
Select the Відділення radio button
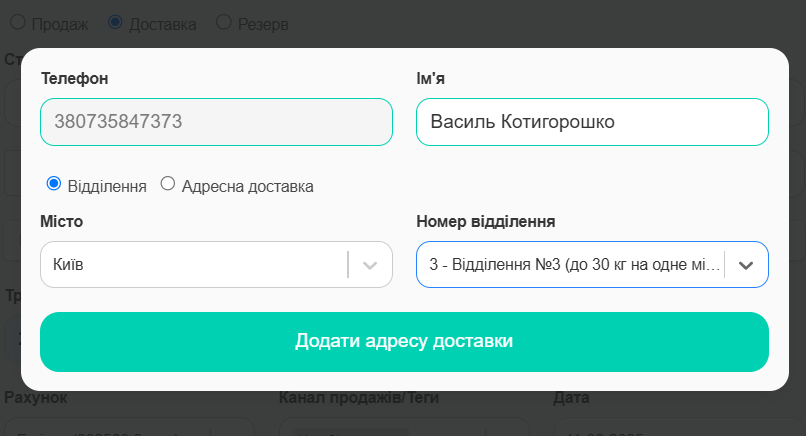click(53, 184)
